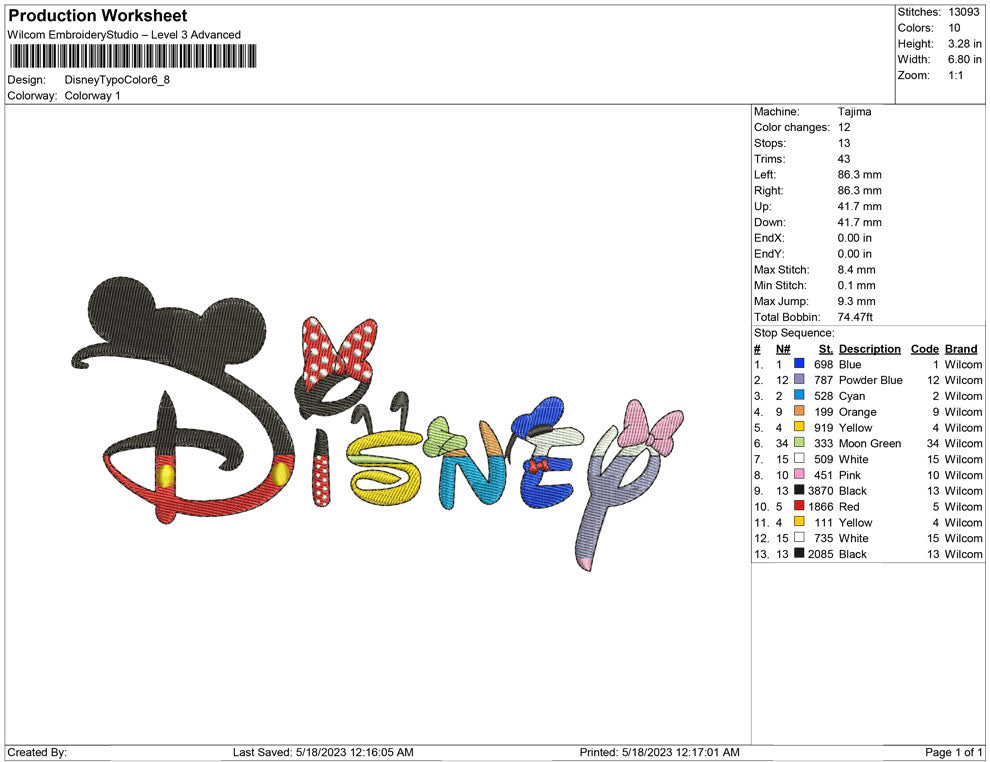Viewport: 990px width, 762px height.
Task: Click the Description column header
Action: 869,348
